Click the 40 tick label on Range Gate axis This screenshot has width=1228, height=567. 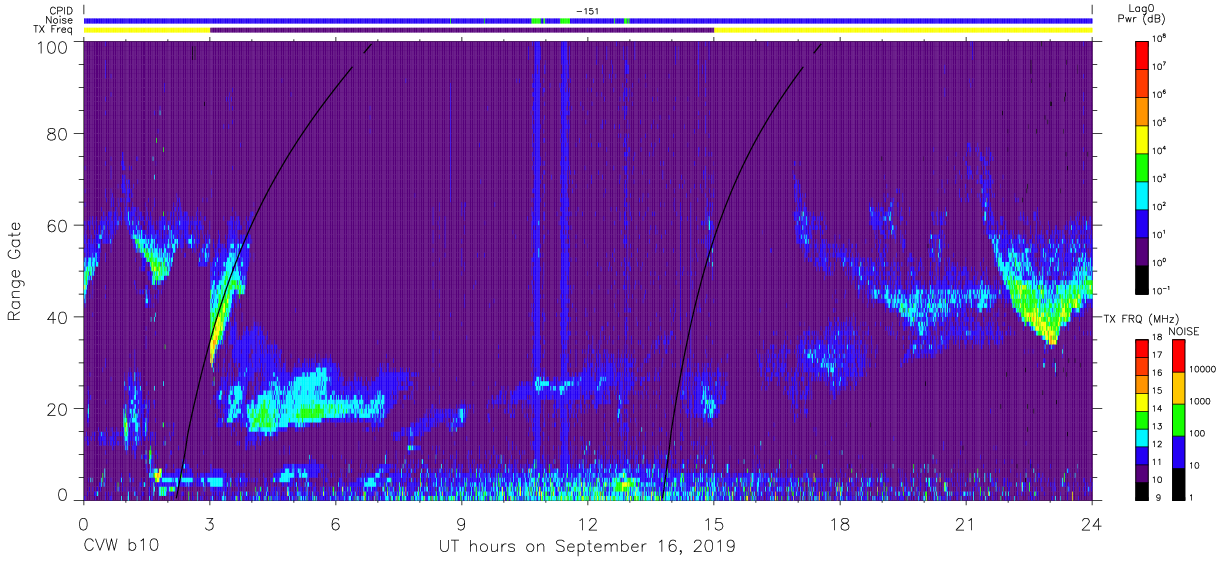pyautogui.click(x=56, y=317)
